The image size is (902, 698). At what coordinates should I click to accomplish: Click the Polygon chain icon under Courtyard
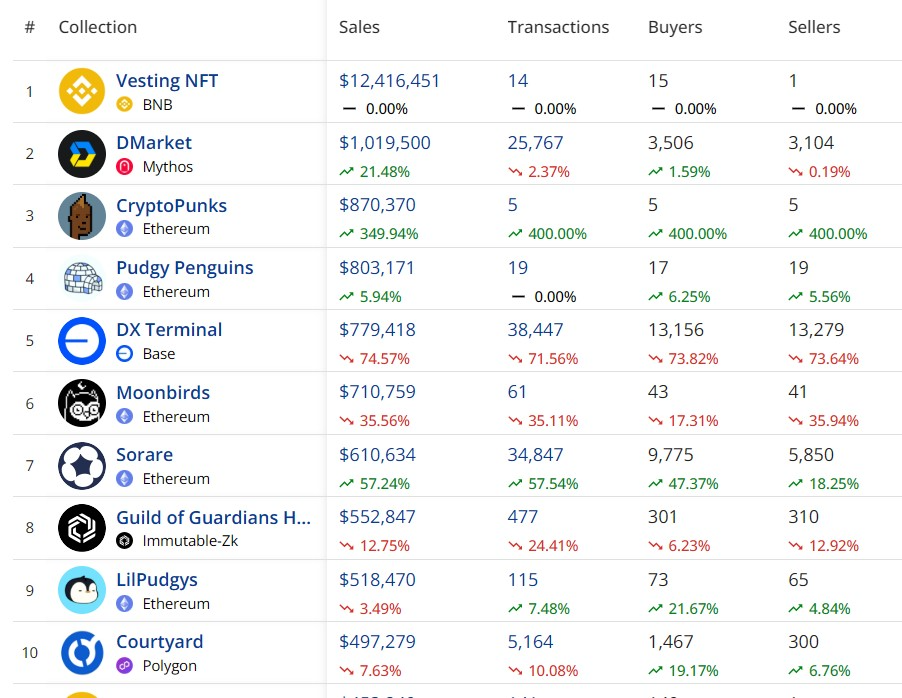coord(124,666)
